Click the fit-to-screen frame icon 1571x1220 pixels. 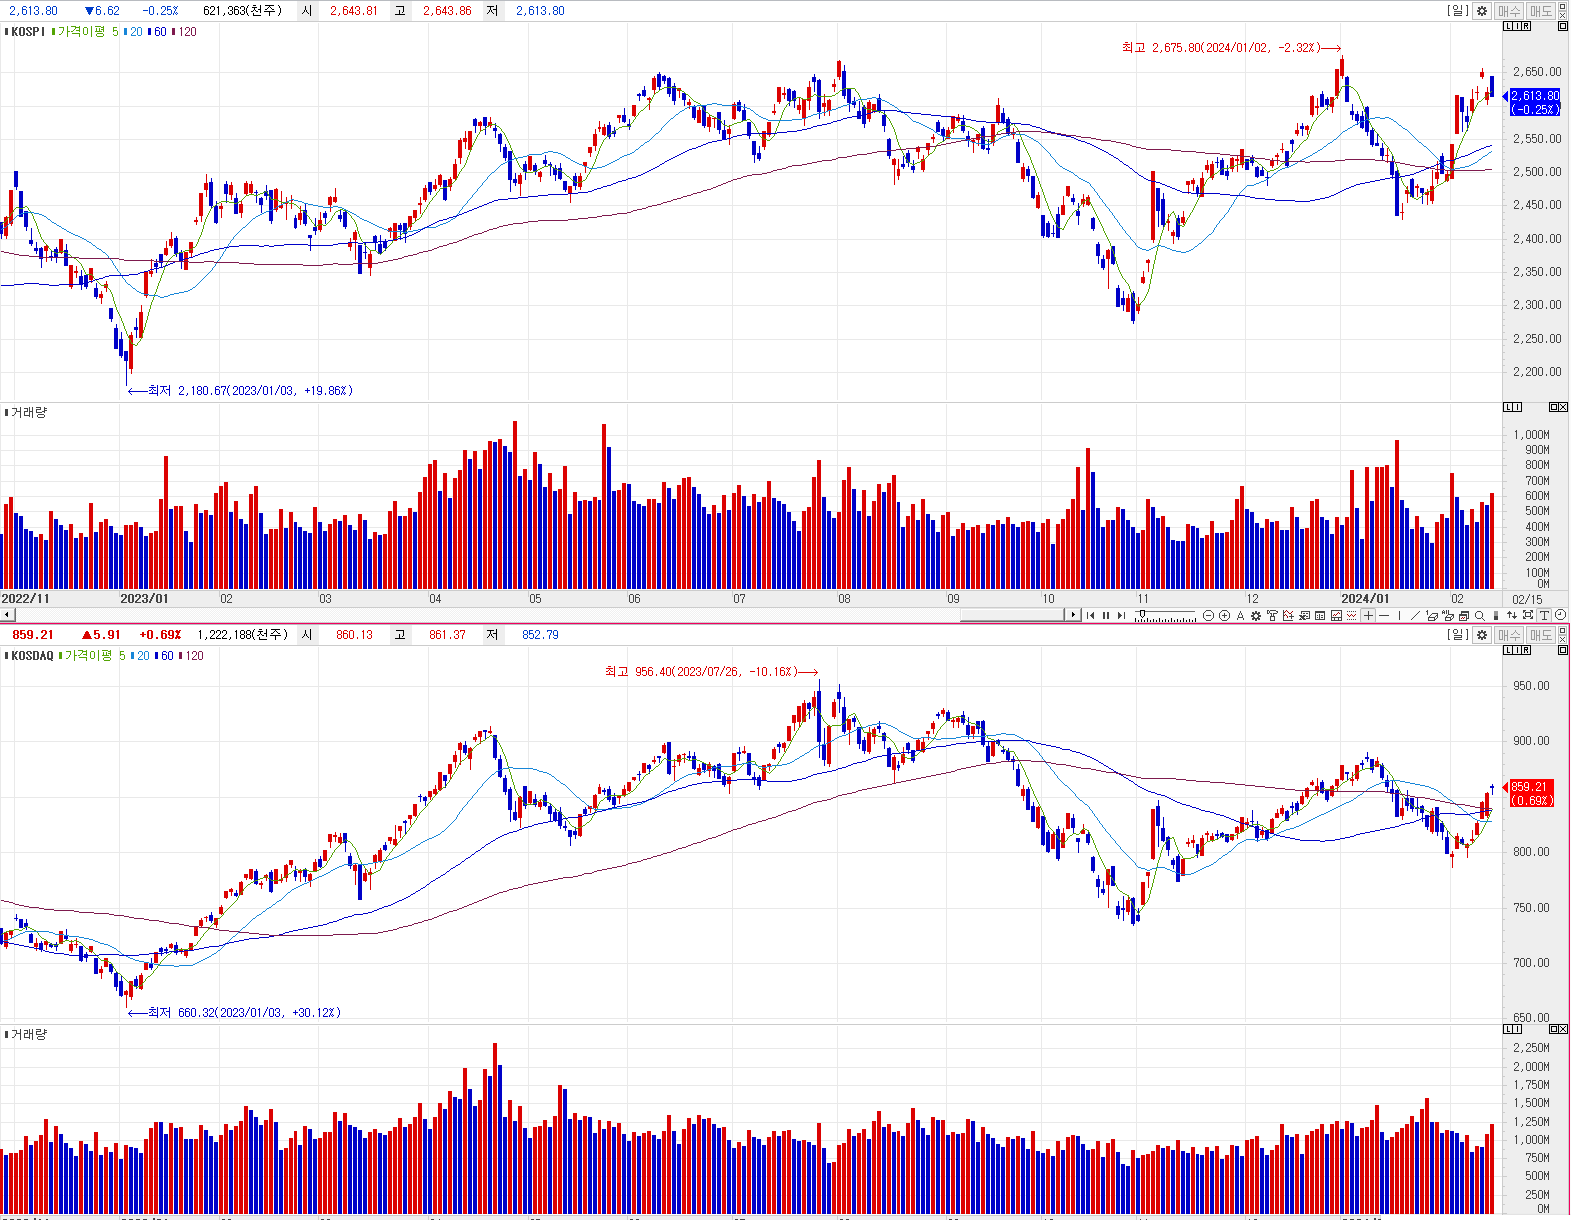[x=1528, y=615]
